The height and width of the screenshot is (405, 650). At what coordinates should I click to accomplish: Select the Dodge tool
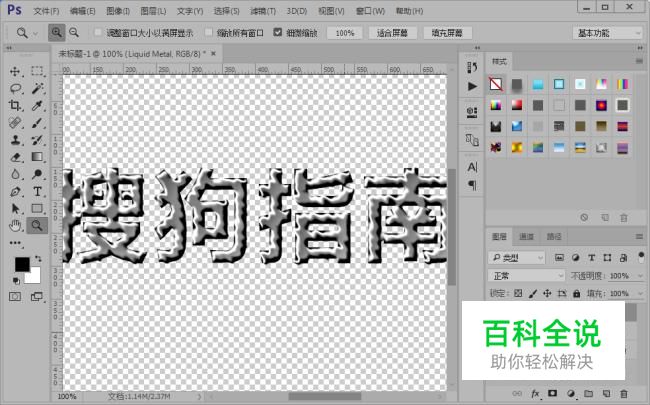point(37,174)
